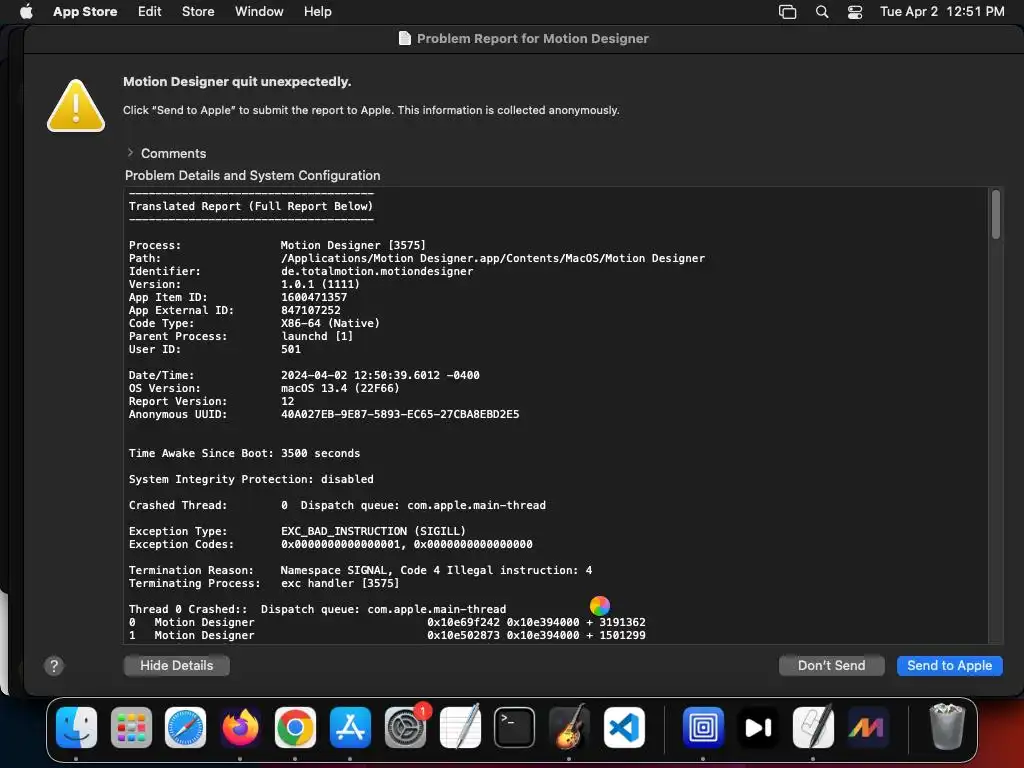
Task: Click the document icon in title bar
Action: coord(405,39)
